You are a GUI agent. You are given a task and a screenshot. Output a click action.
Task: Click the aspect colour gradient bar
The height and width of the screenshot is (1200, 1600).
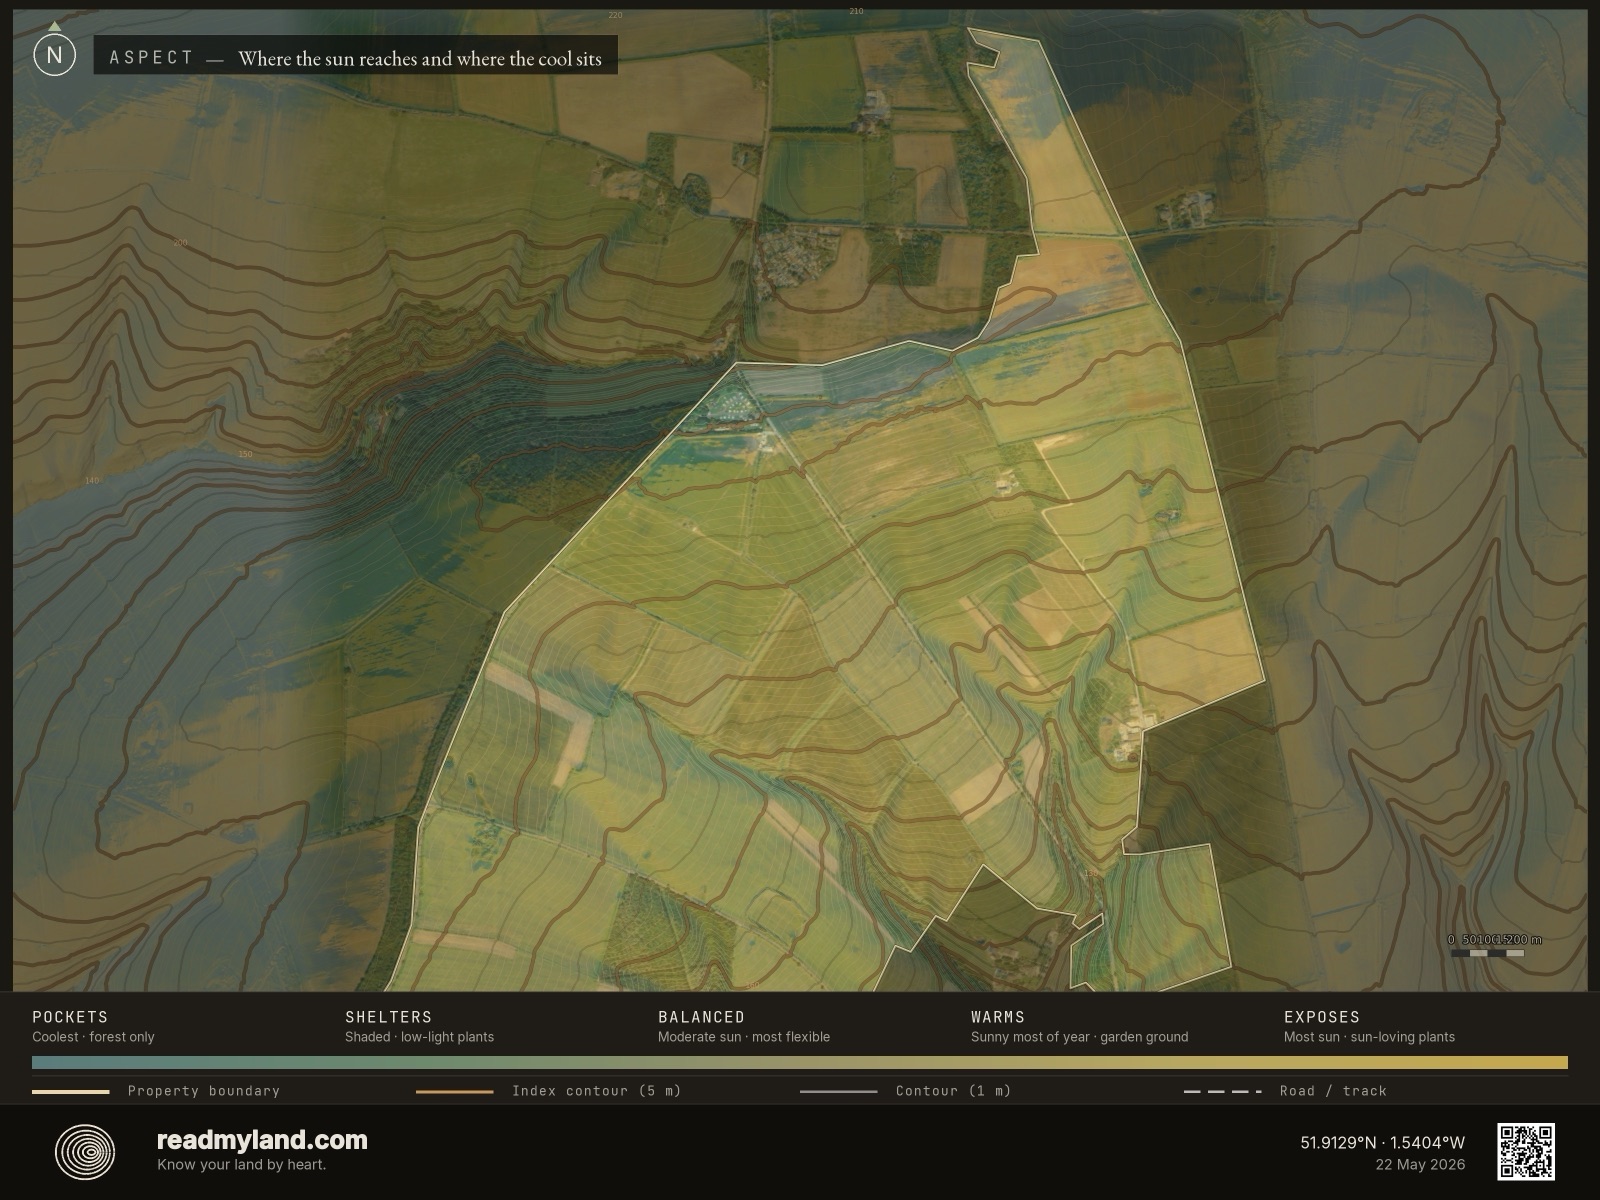coord(800,1063)
